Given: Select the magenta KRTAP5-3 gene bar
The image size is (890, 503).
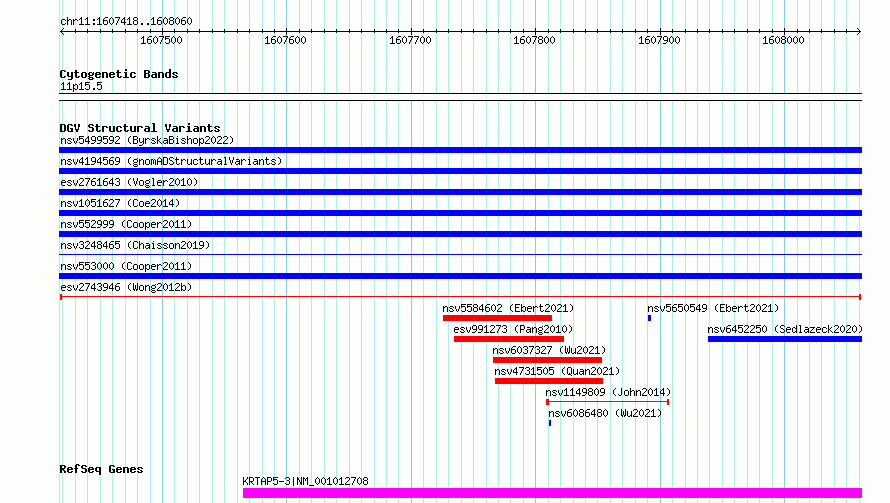Looking at the screenshot, I should (552, 493).
